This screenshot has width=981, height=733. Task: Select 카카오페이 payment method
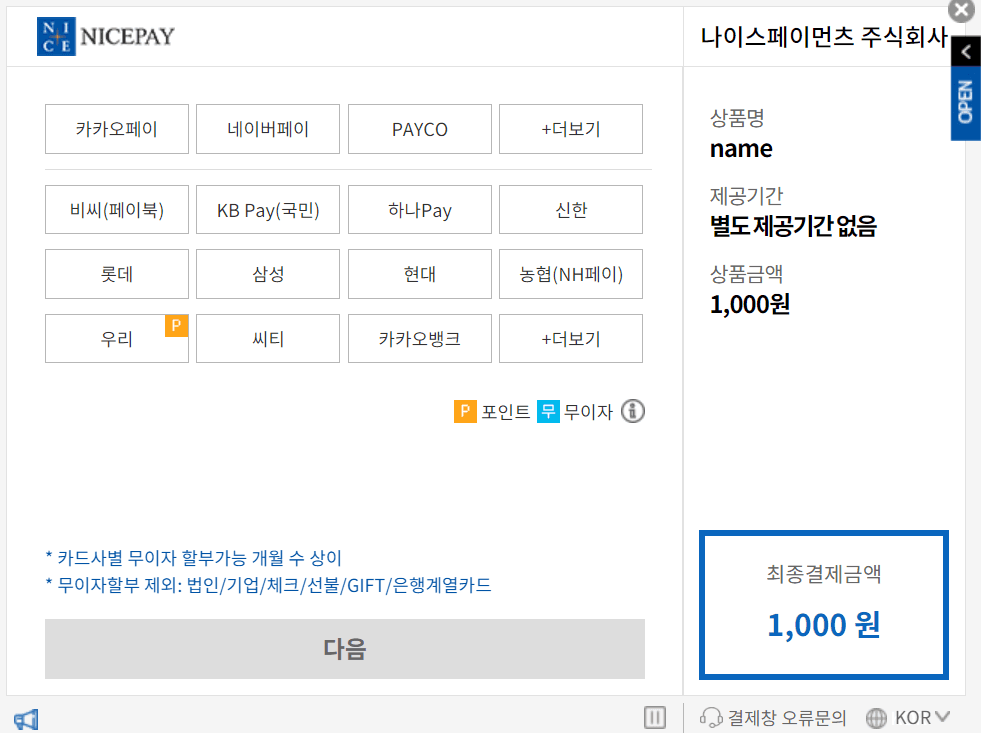(116, 129)
